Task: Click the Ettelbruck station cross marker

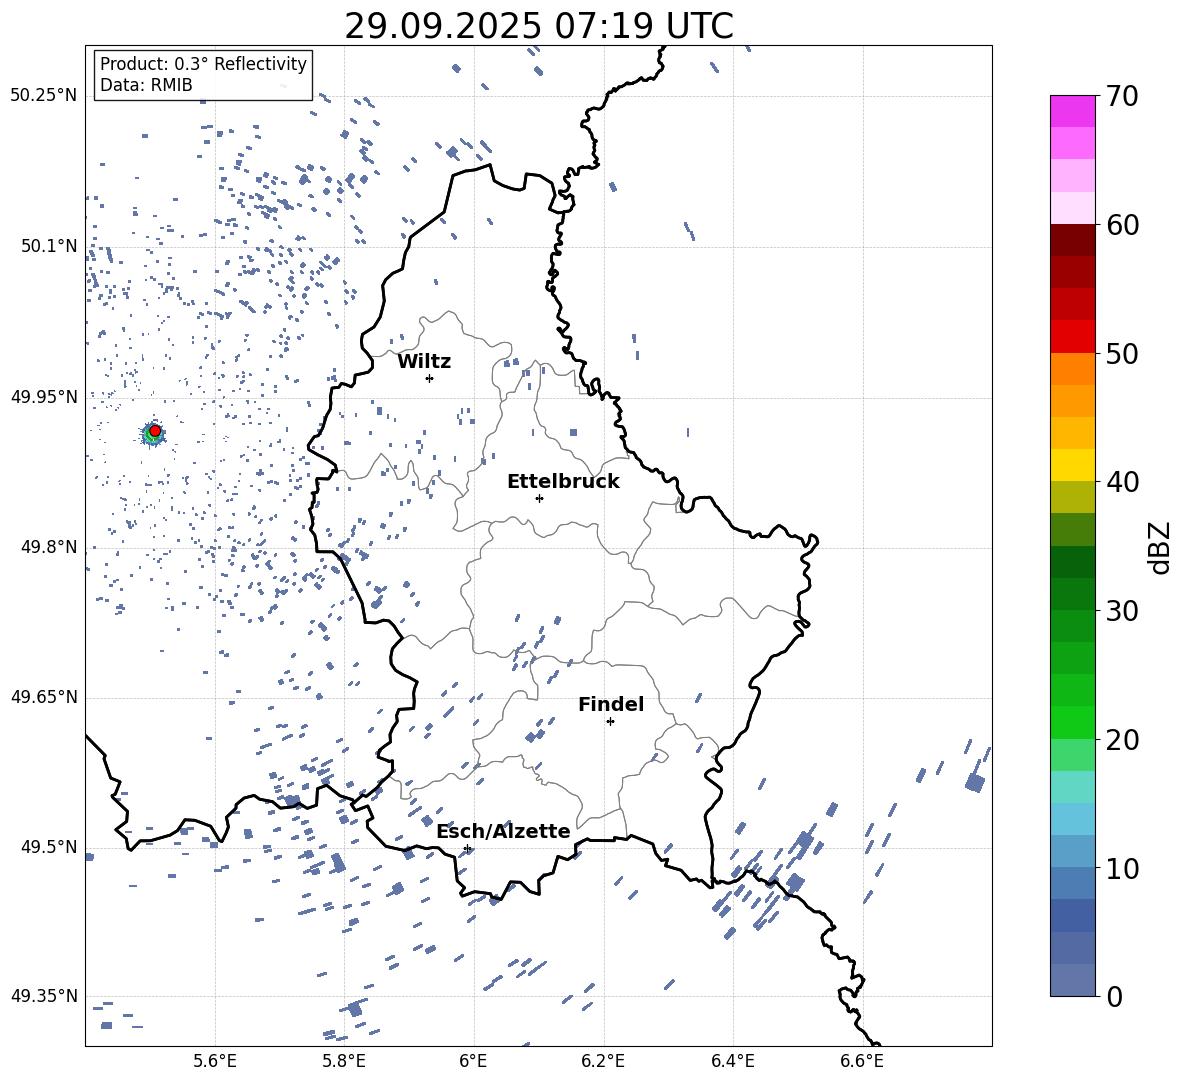Action: pyautogui.click(x=539, y=498)
